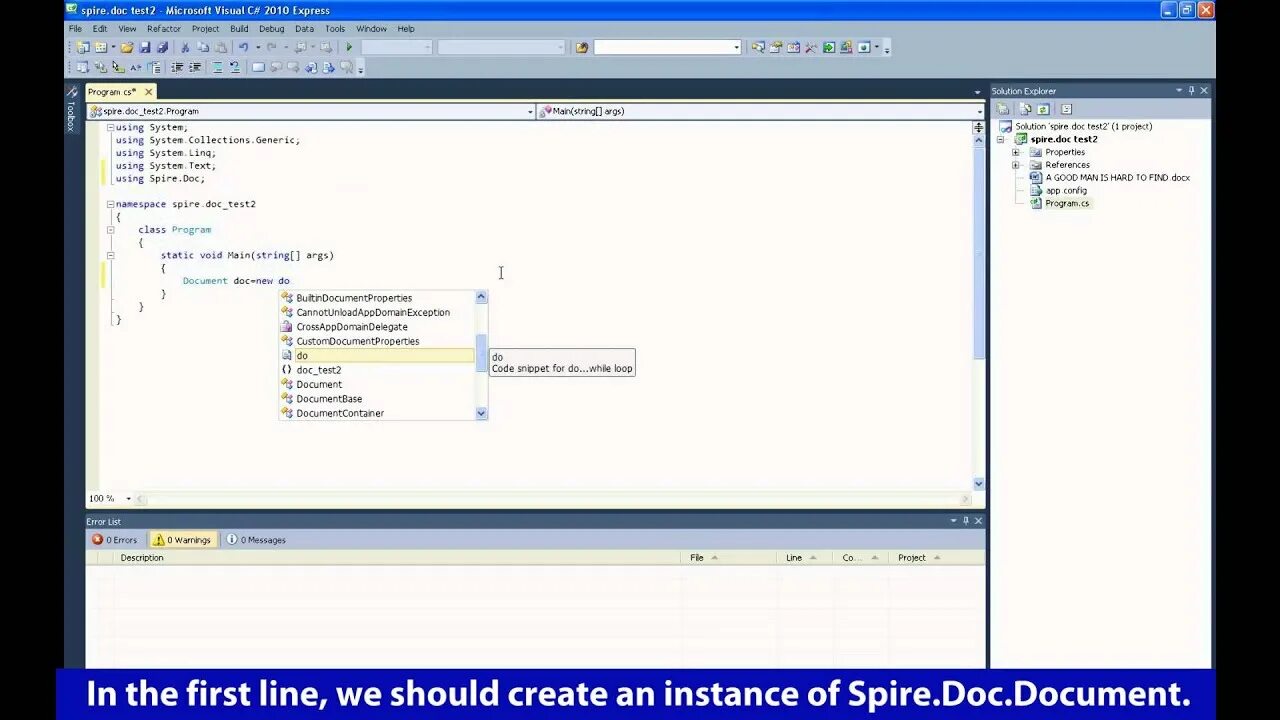Toggle Show All Files in Solution Explorer
The image size is (1280, 720).
click(x=1025, y=109)
